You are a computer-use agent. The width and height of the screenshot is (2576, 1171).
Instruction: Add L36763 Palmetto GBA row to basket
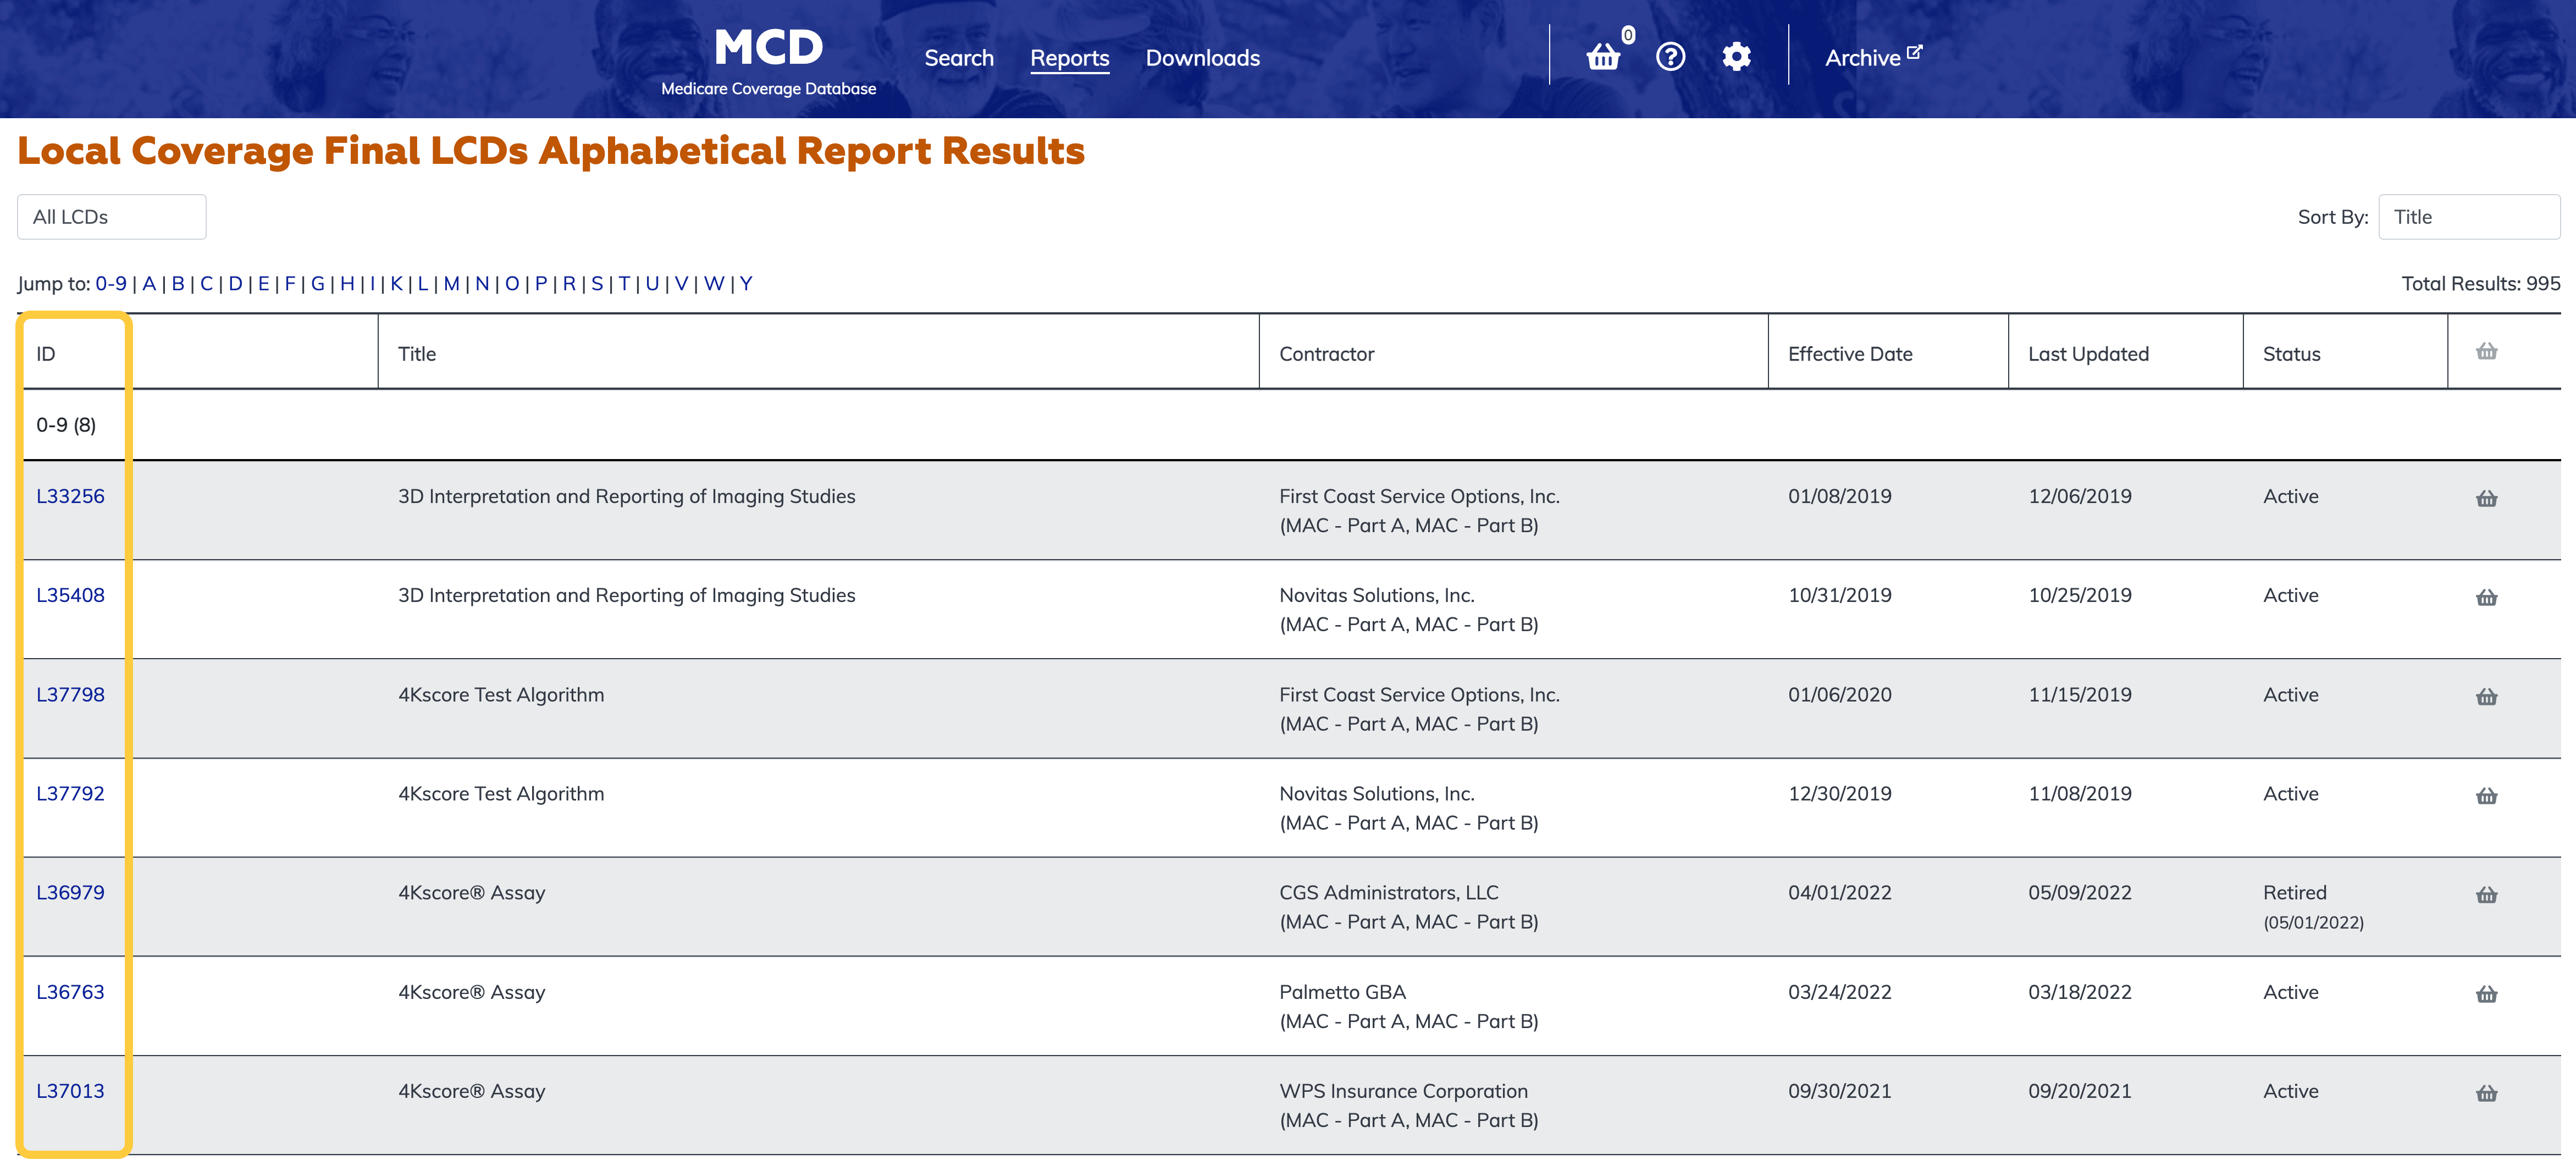[x=2486, y=994]
